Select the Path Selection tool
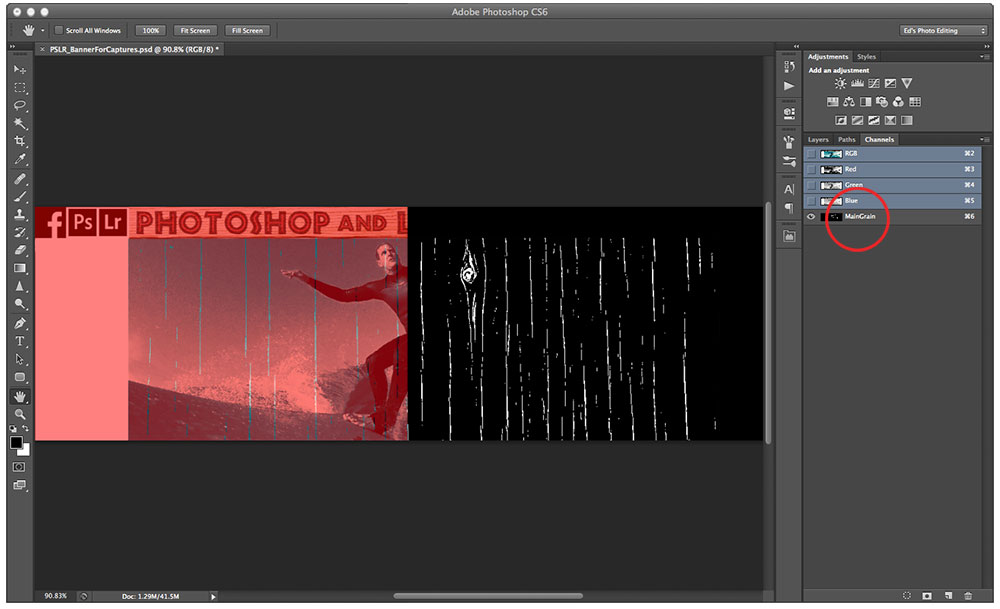 [x=20, y=359]
